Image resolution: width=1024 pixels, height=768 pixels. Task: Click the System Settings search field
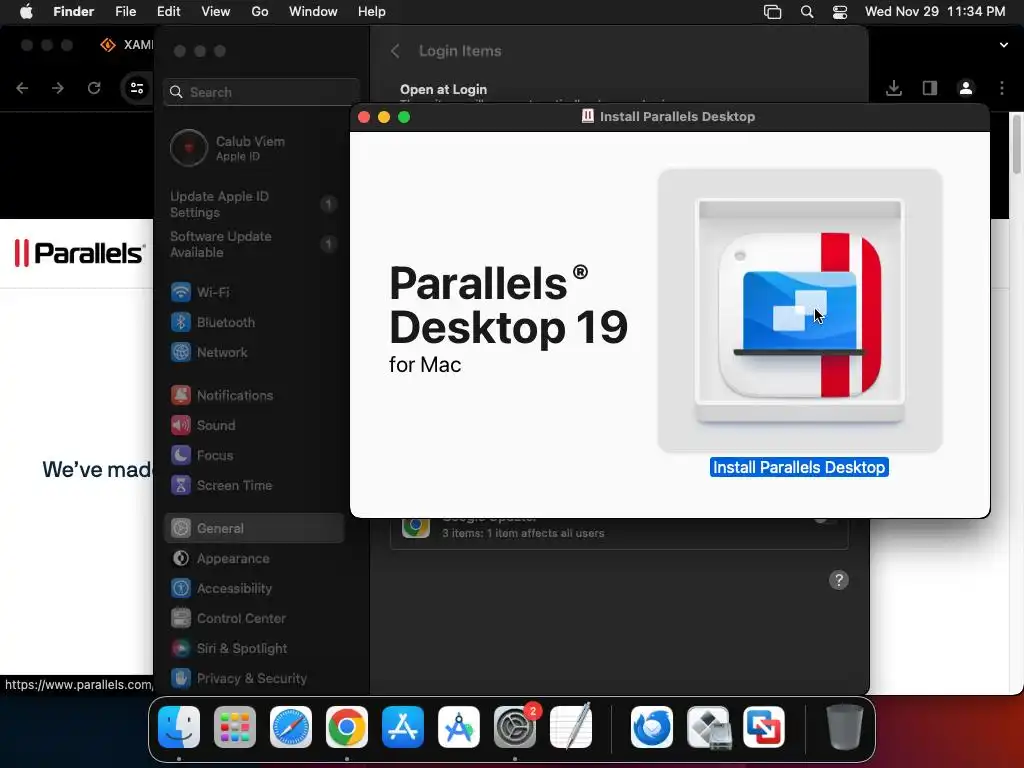click(x=261, y=92)
